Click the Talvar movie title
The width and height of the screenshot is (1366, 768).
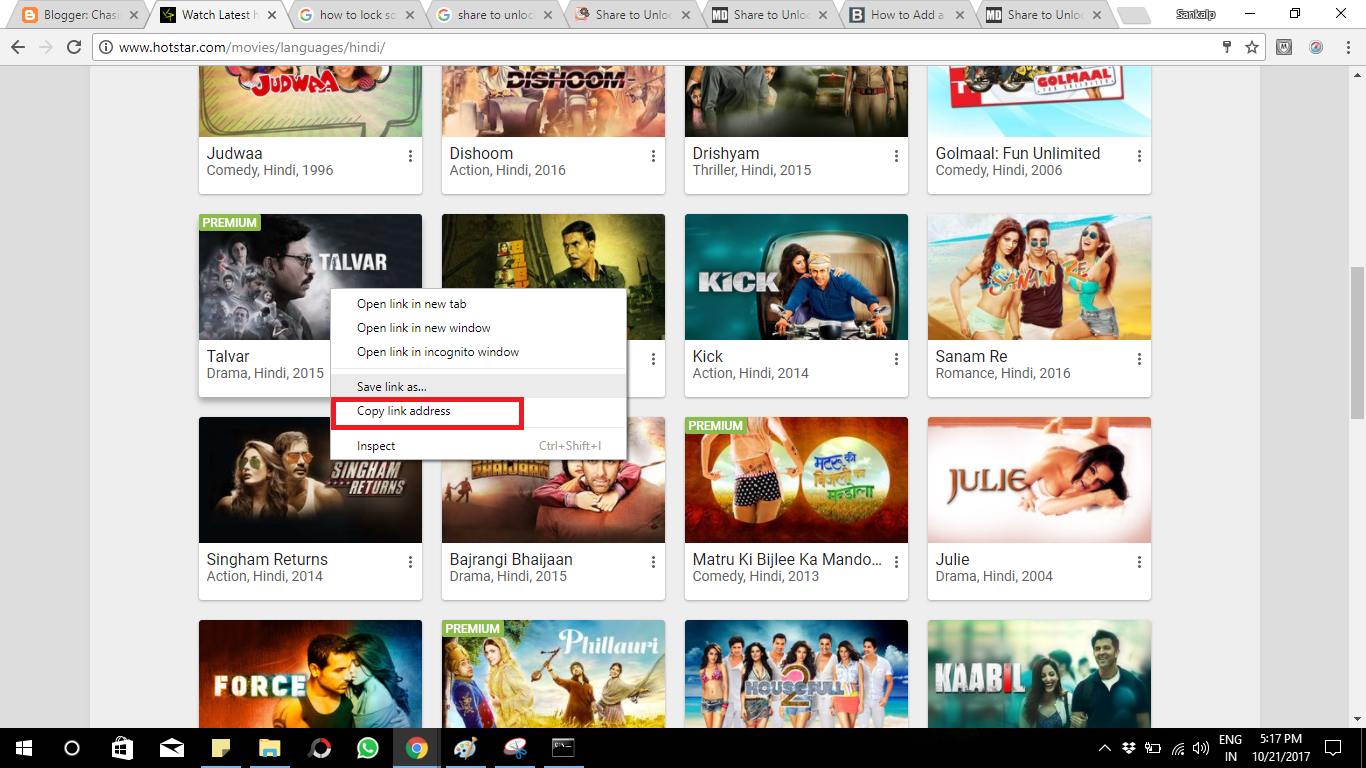(x=228, y=356)
